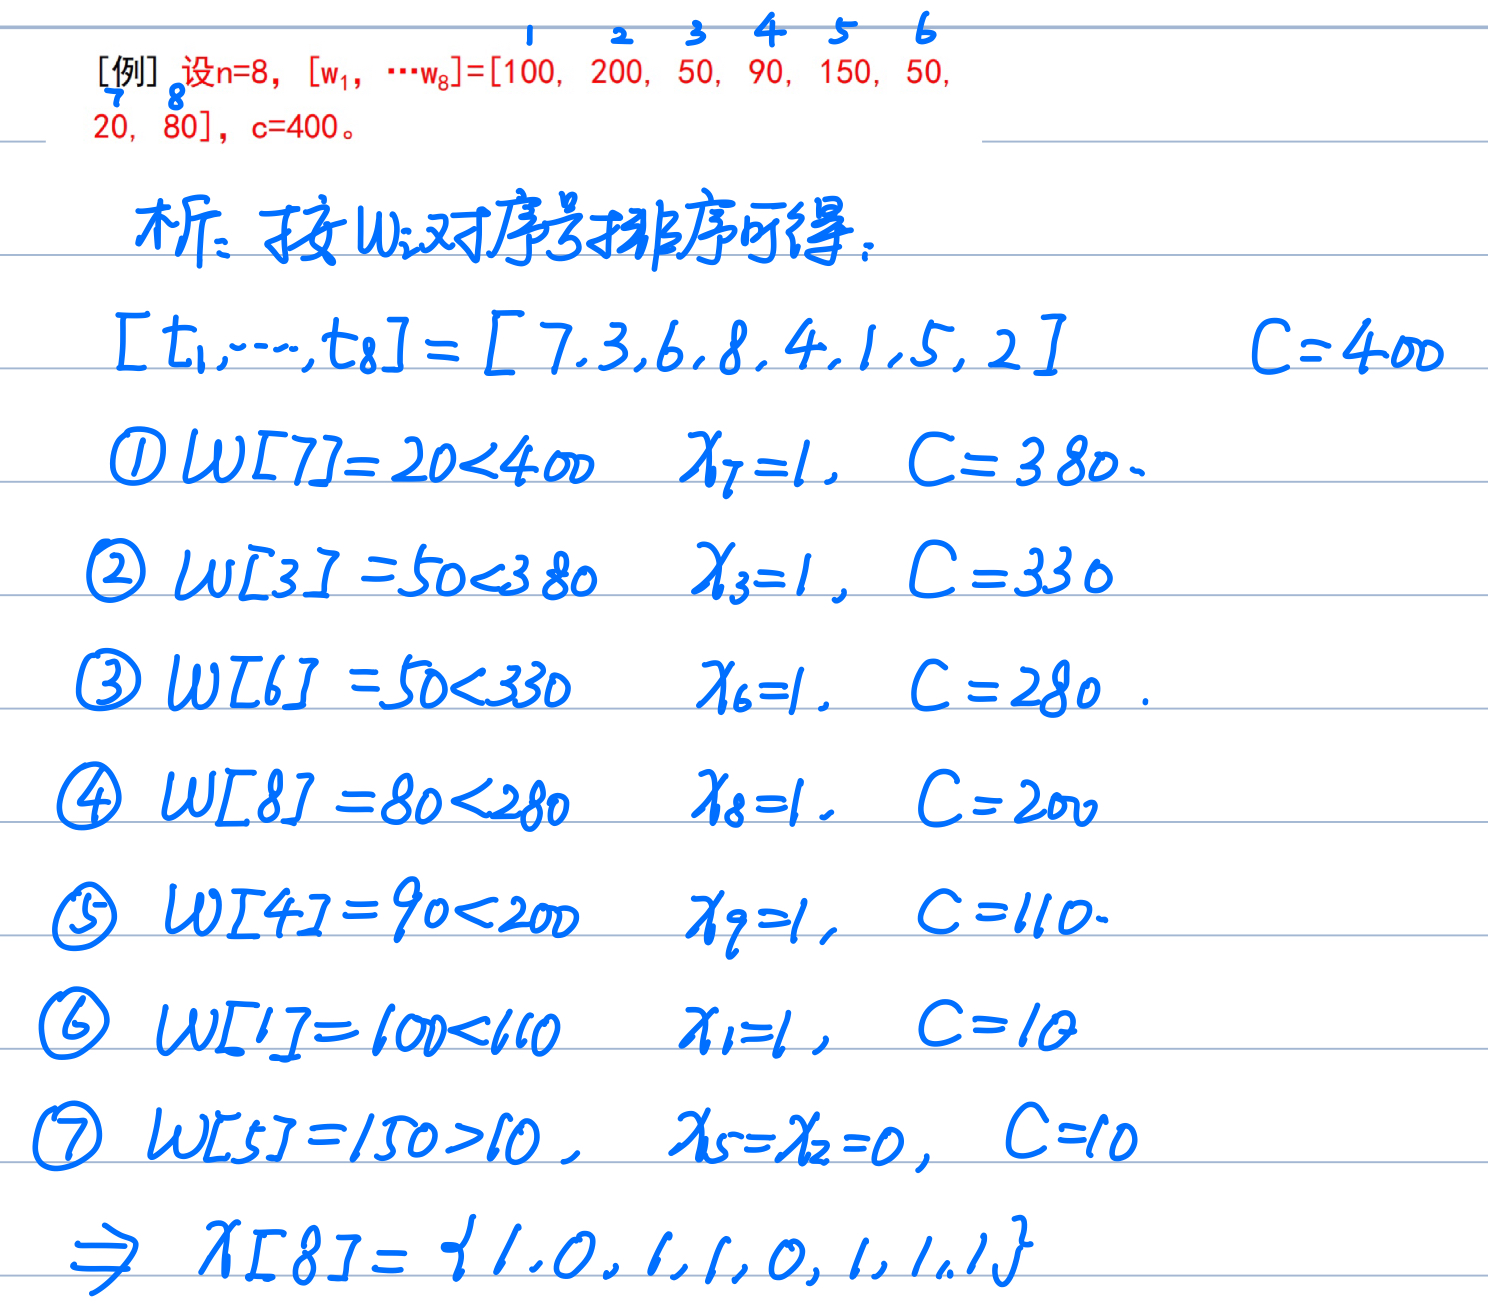The image size is (1488, 1311).
Task: Click the handwritten "x1=1"
Action: (x=755, y=1030)
